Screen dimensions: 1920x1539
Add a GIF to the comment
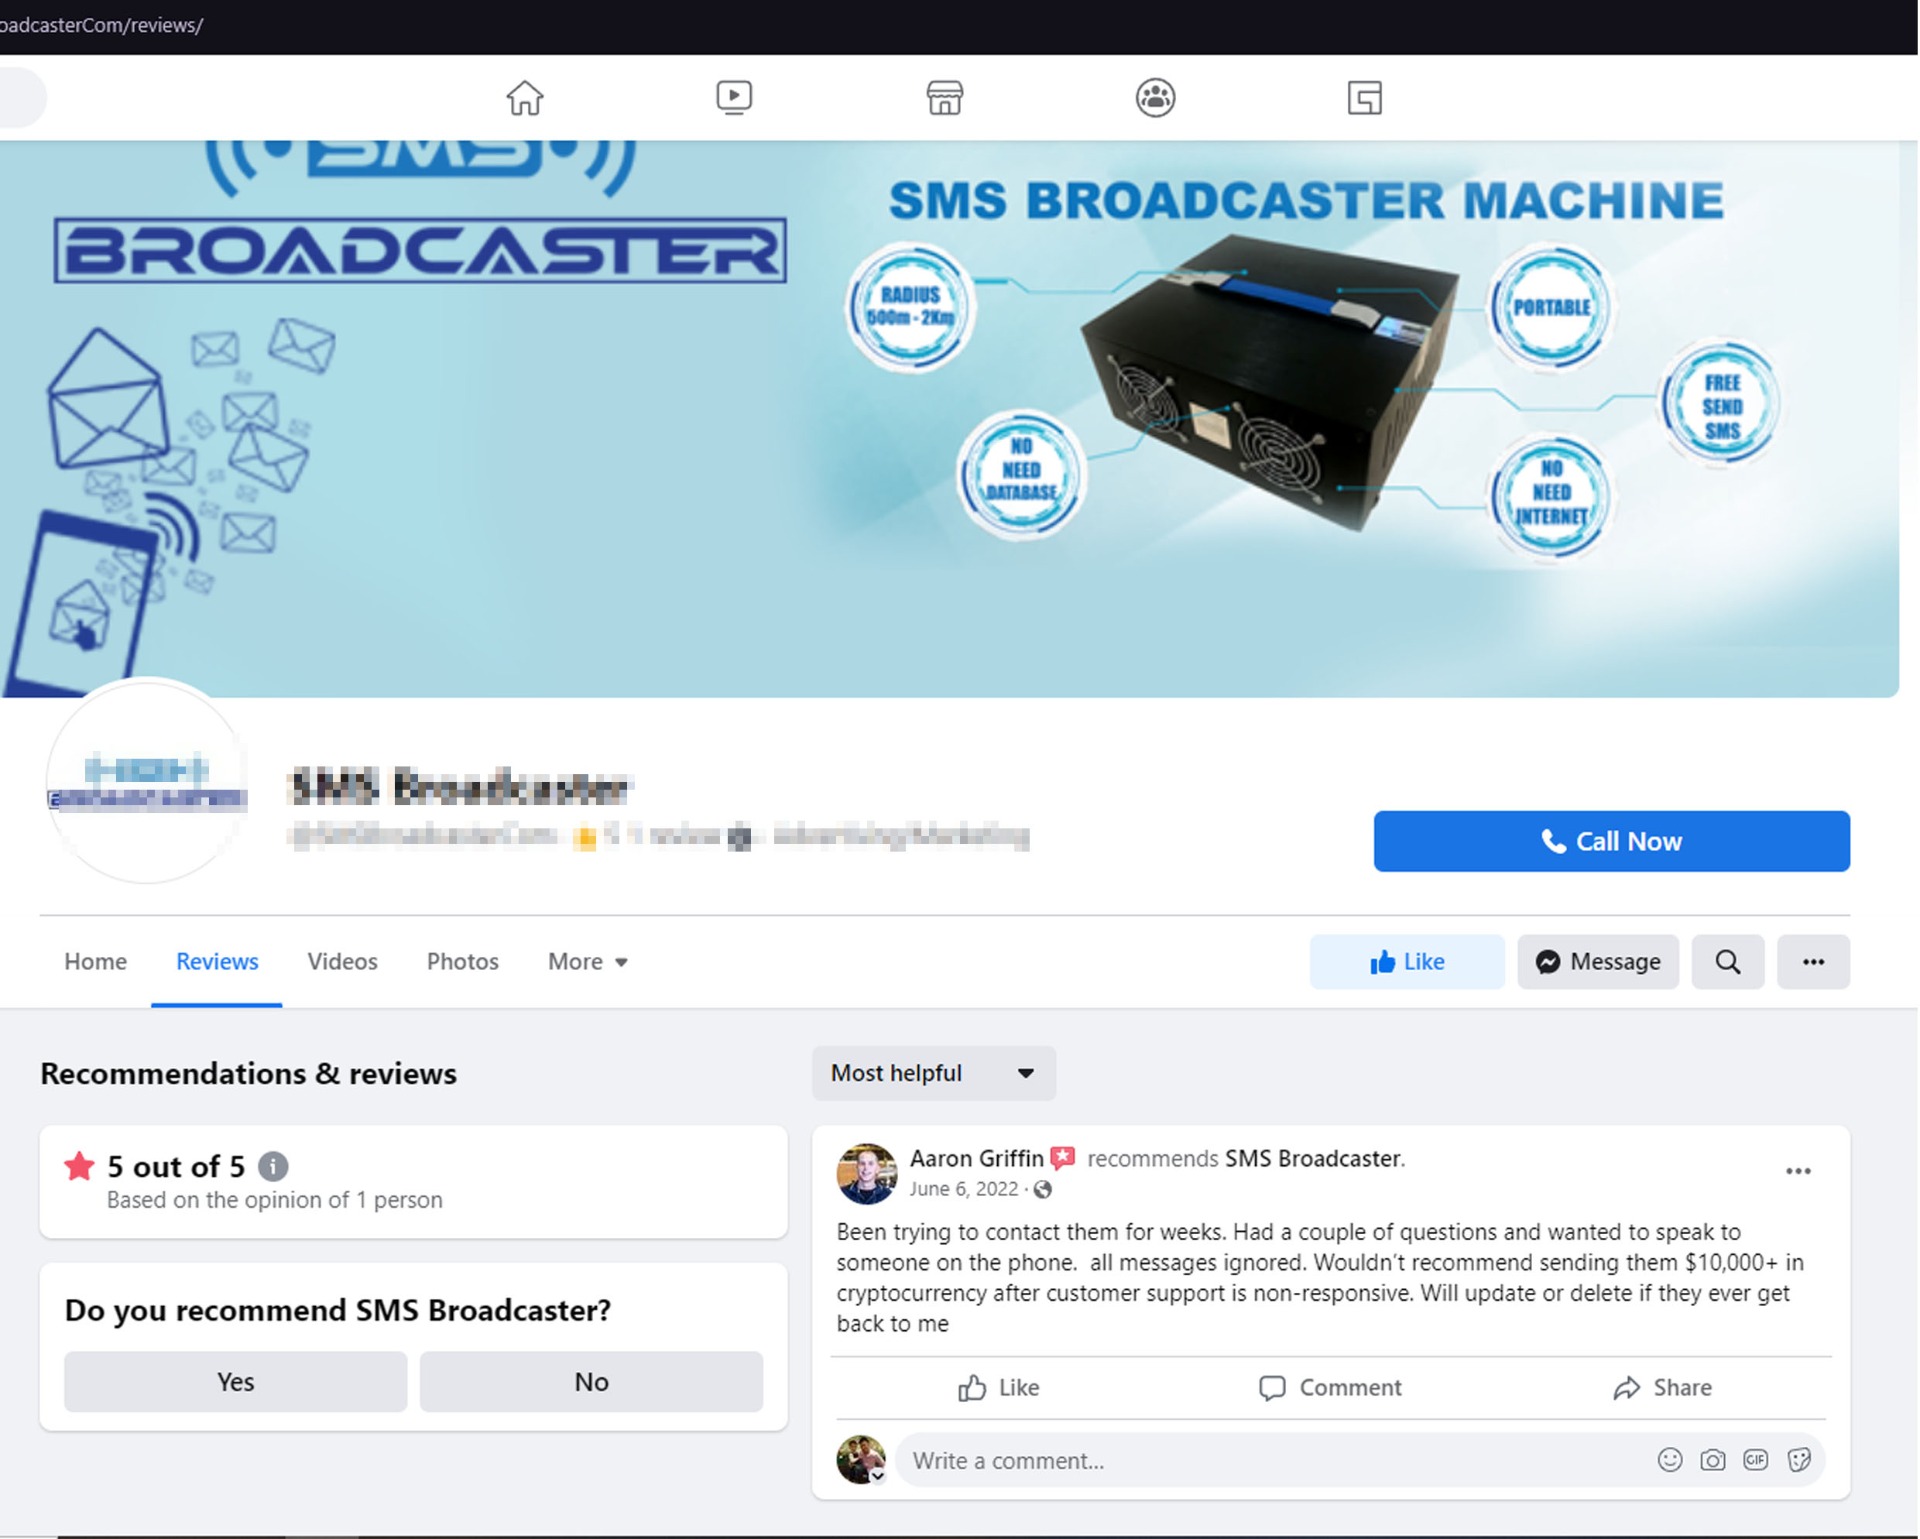coord(1755,1460)
